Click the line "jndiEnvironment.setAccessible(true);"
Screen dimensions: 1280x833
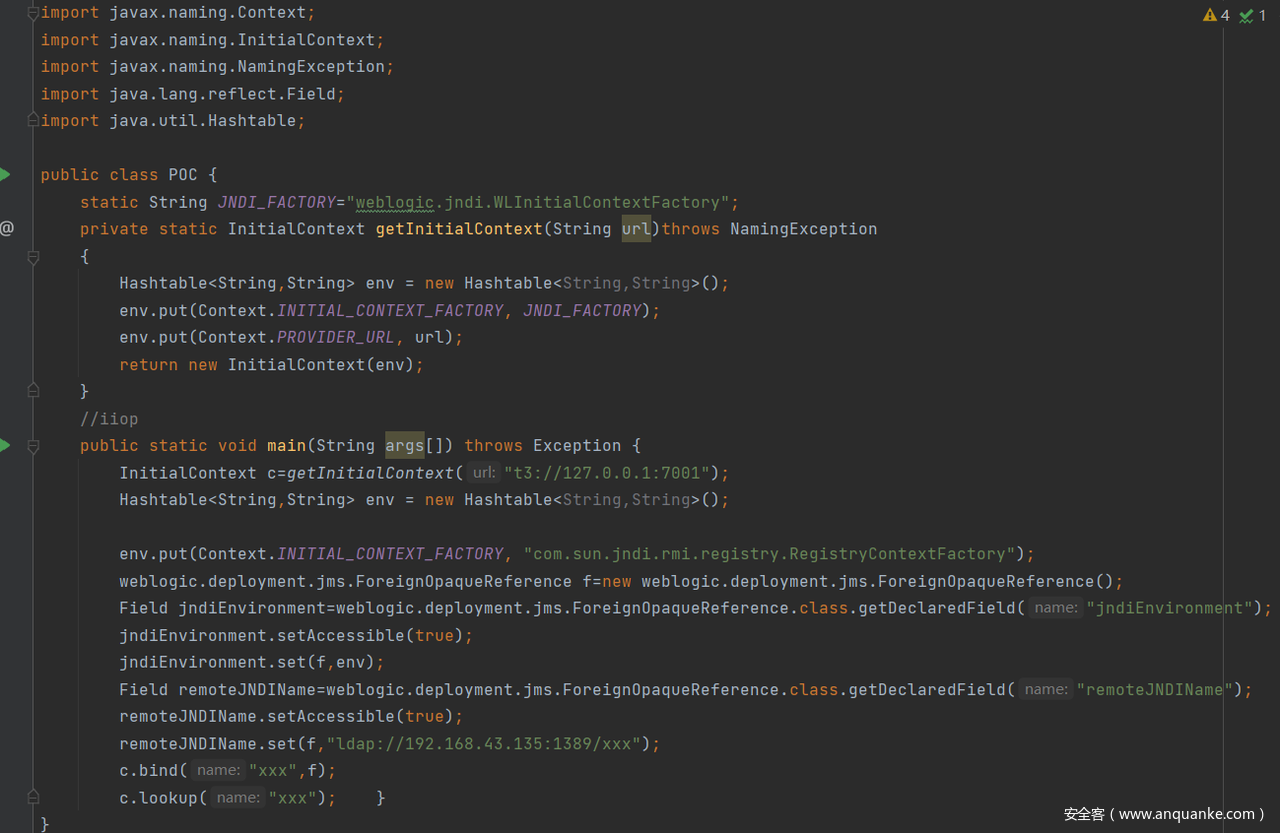(x=296, y=635)
